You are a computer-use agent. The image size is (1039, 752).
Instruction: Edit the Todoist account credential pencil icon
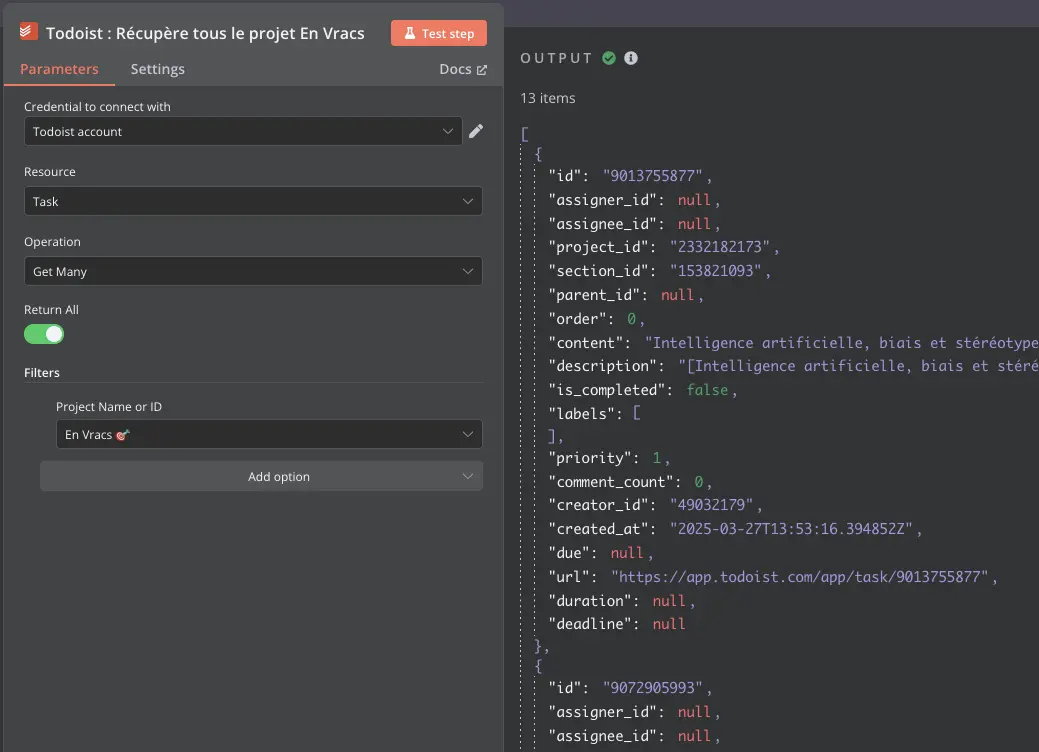click(x=476, y=131)
